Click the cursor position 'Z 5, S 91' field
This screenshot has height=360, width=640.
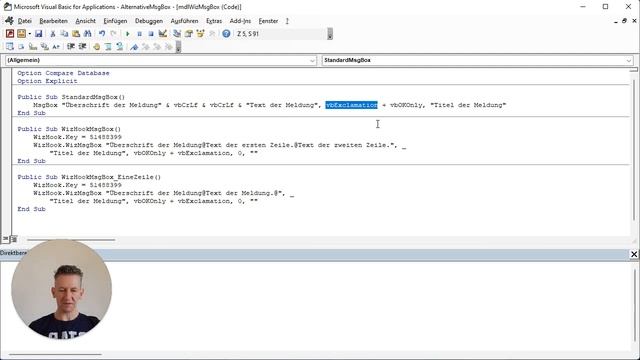tap(281, 34)
